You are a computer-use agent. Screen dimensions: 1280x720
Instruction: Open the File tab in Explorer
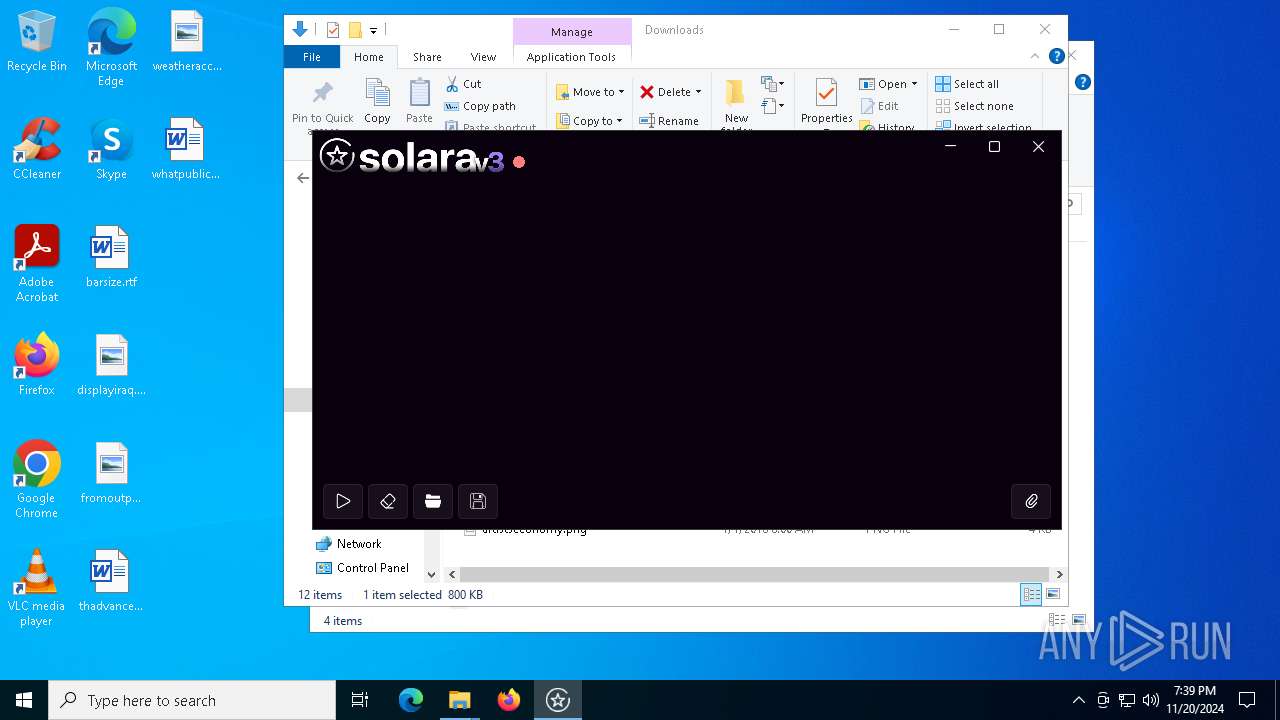[x=312, y=57]
